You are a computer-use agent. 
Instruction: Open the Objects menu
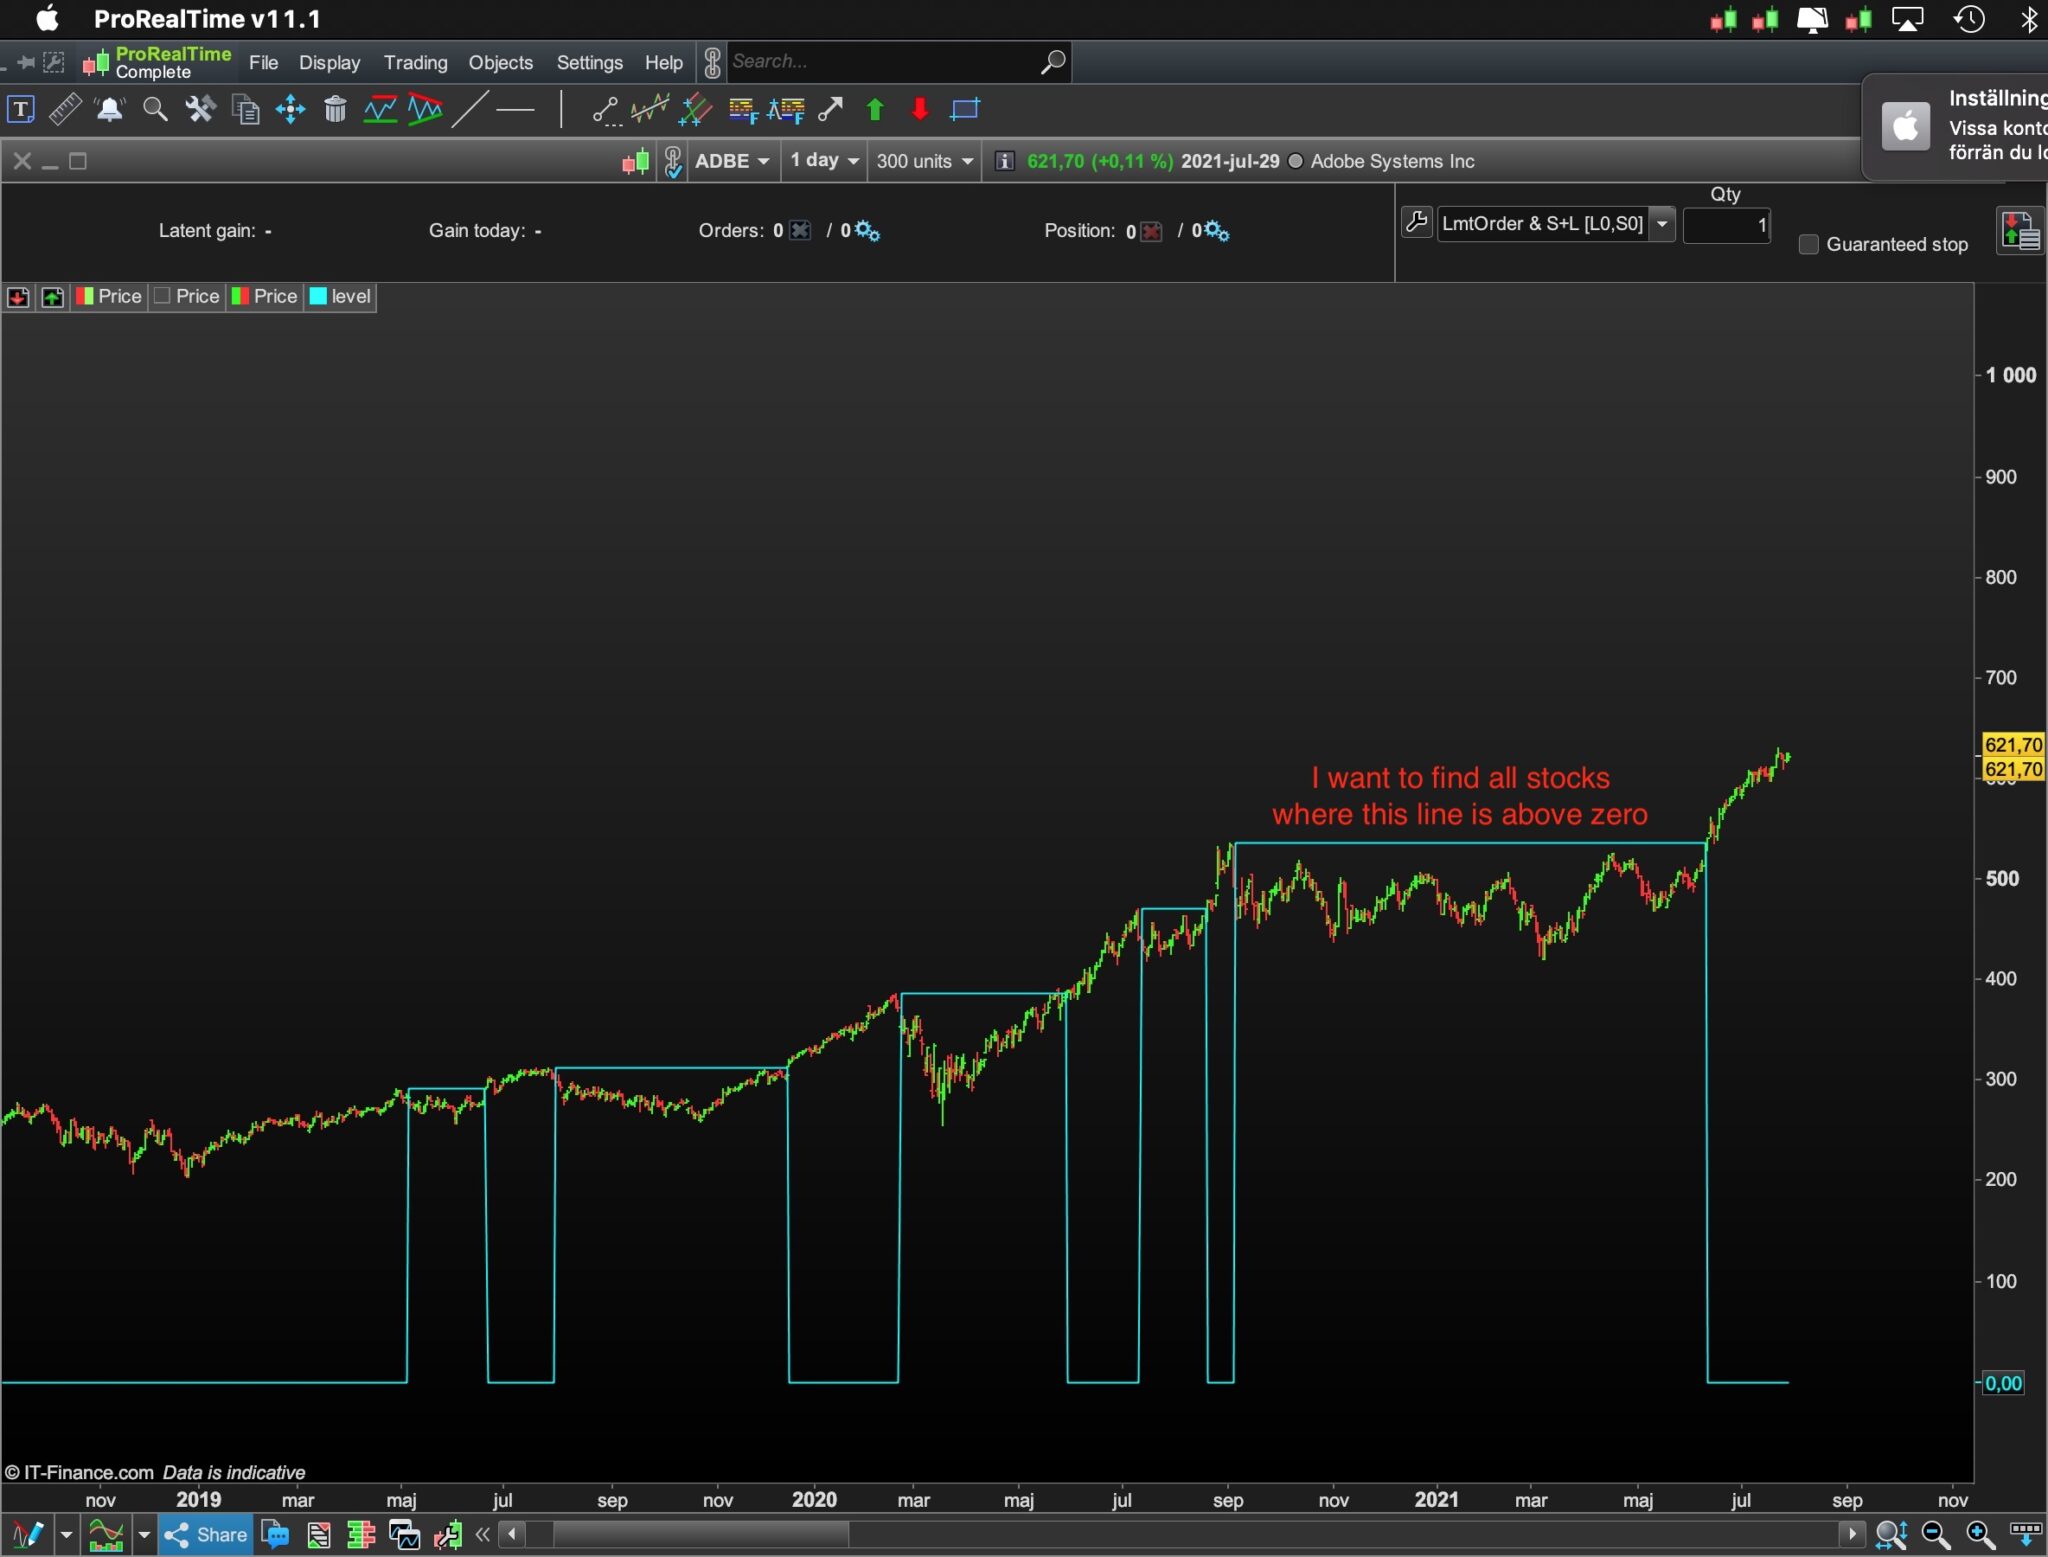(500, 62)
